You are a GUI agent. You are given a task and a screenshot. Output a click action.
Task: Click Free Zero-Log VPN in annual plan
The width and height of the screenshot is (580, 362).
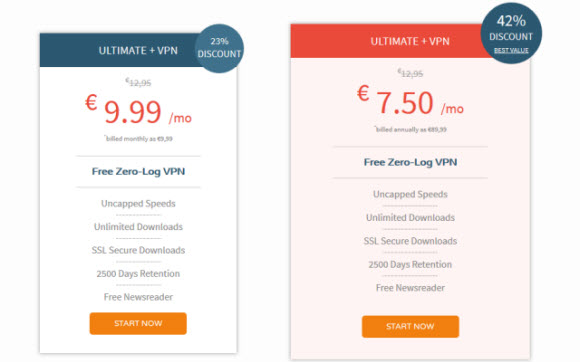pyautogui.click(x=410, y=162)
